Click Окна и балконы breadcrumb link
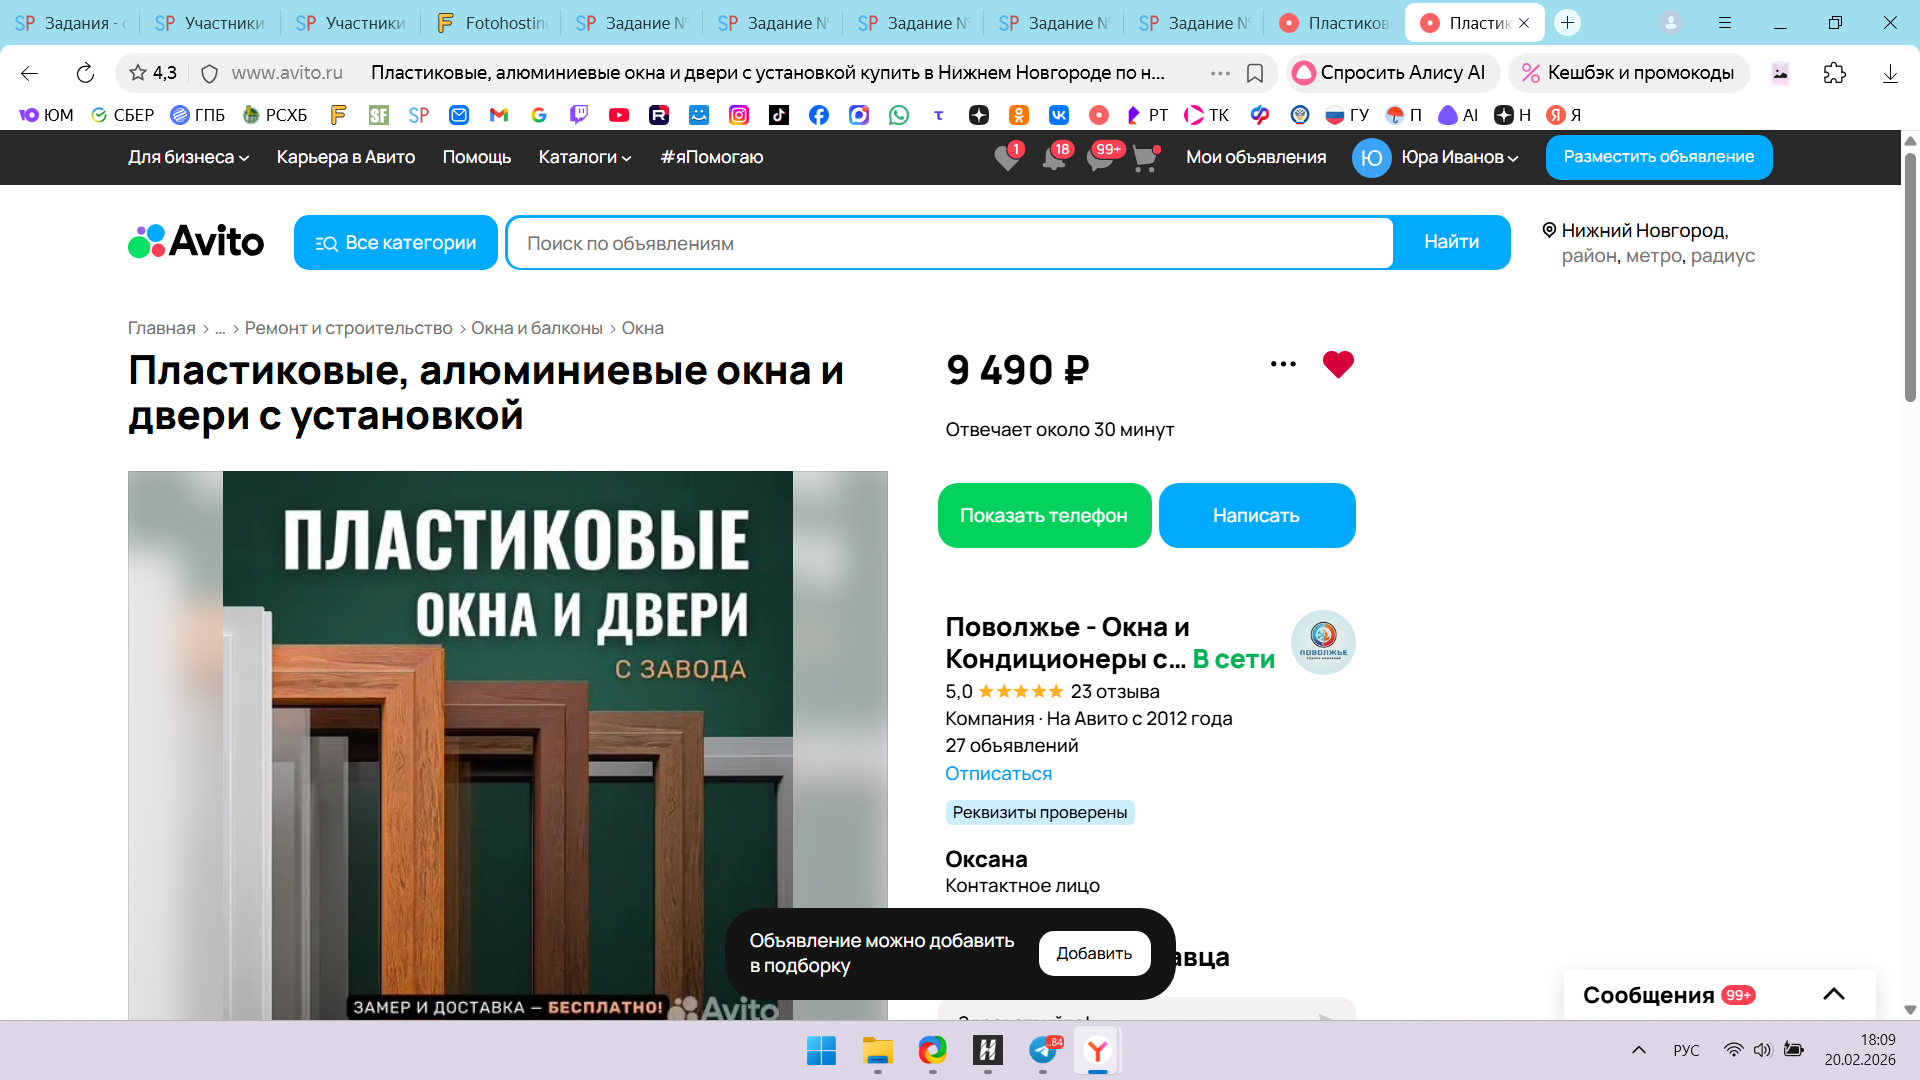The width and height of the screenshot is (1920, 1080). (x=537, y=328)
